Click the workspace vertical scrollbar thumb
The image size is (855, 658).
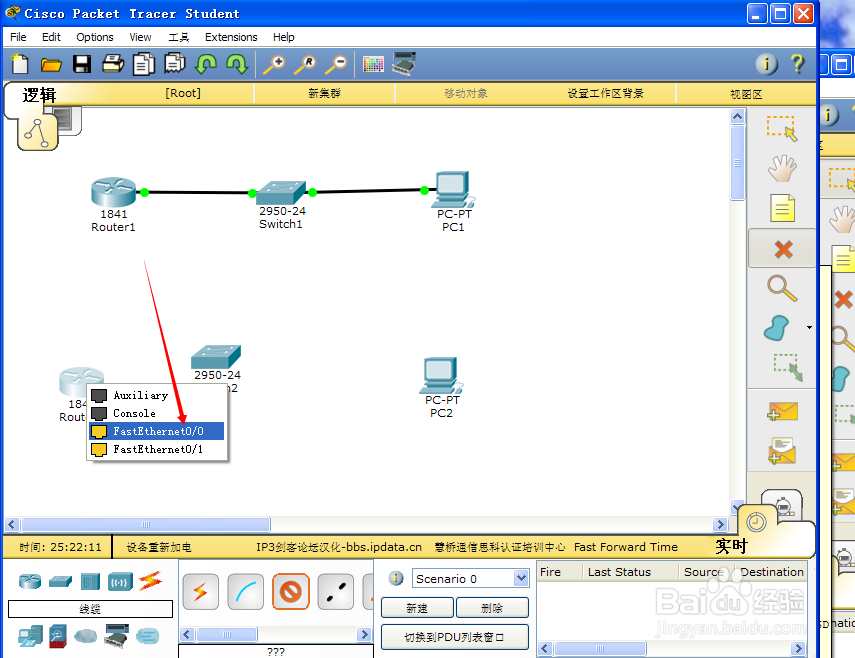[x=737, y=163]
